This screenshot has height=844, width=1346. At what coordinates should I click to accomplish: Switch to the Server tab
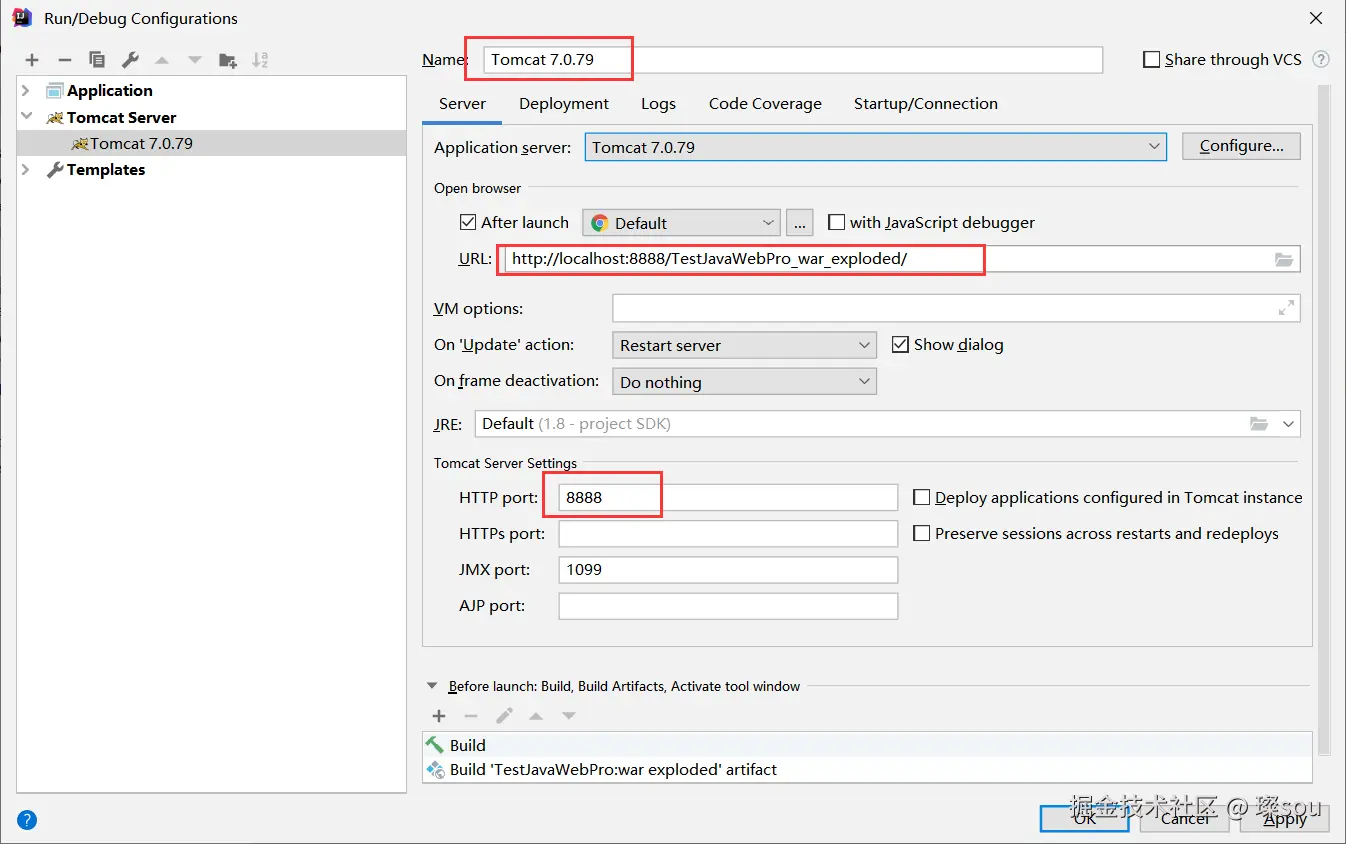click(x=462, y=104)
